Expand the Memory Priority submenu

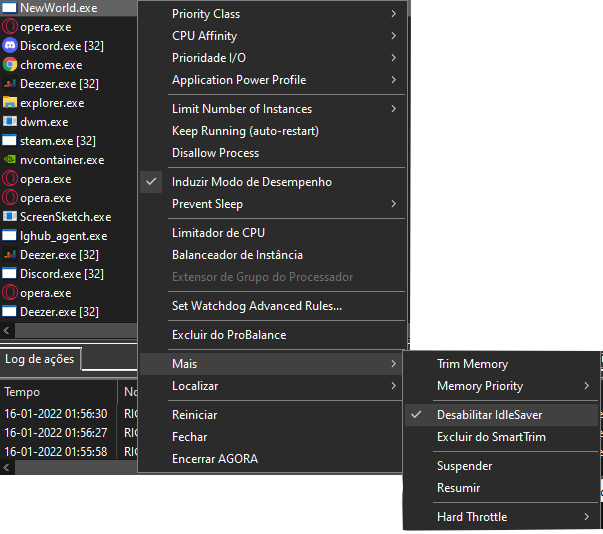(501, 386)
